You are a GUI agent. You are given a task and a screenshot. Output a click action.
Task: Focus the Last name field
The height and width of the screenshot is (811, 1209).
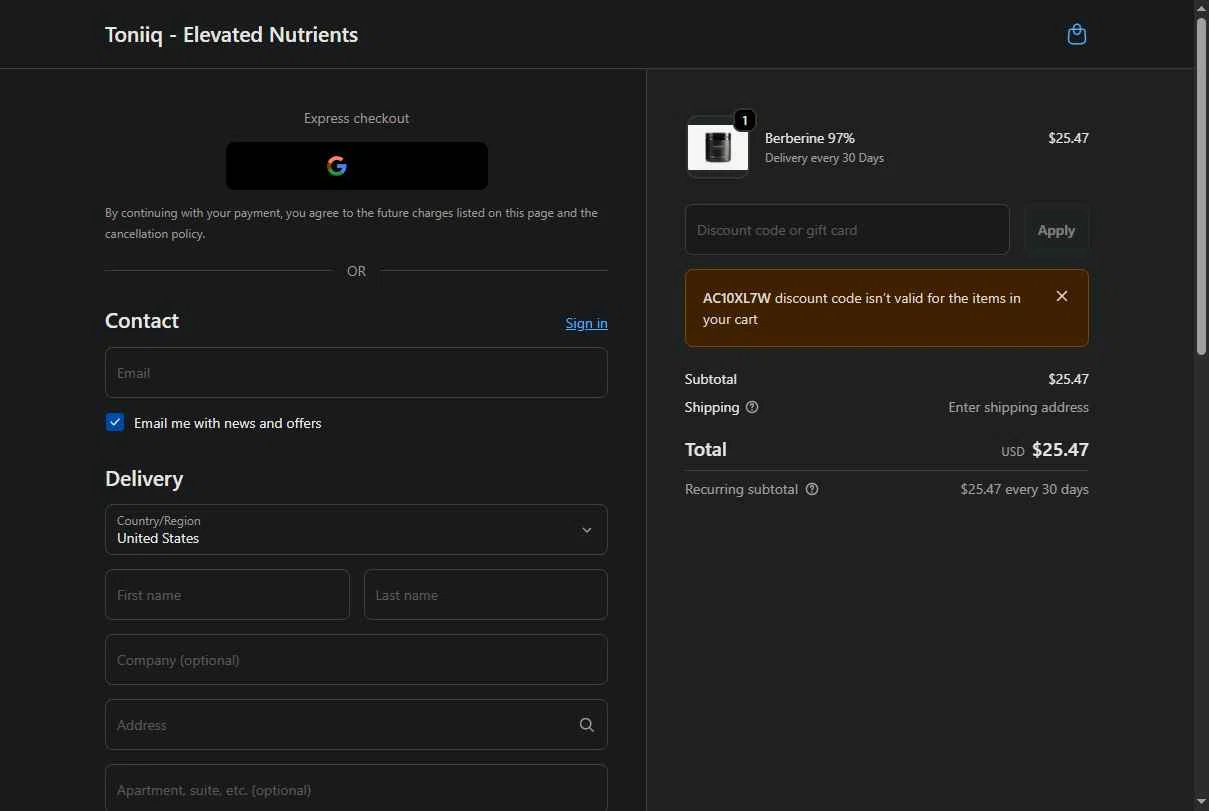pos(486,595)
